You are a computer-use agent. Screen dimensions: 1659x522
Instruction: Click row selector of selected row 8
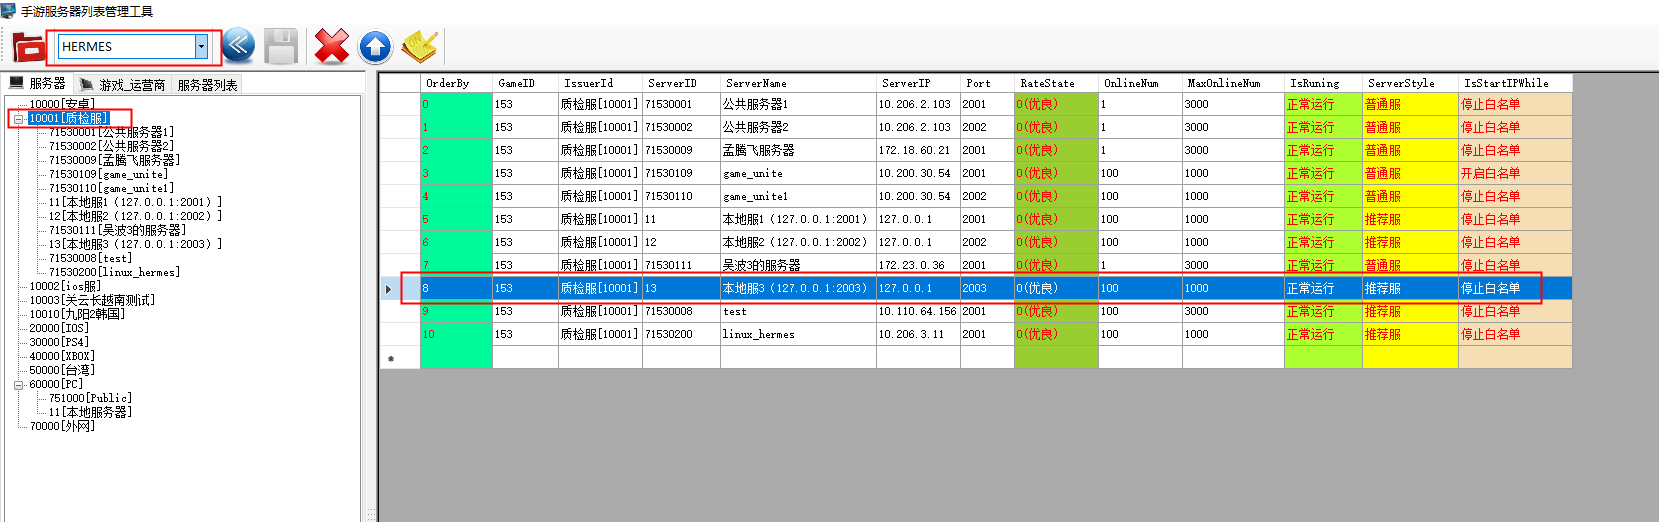(x=390, y=289)
